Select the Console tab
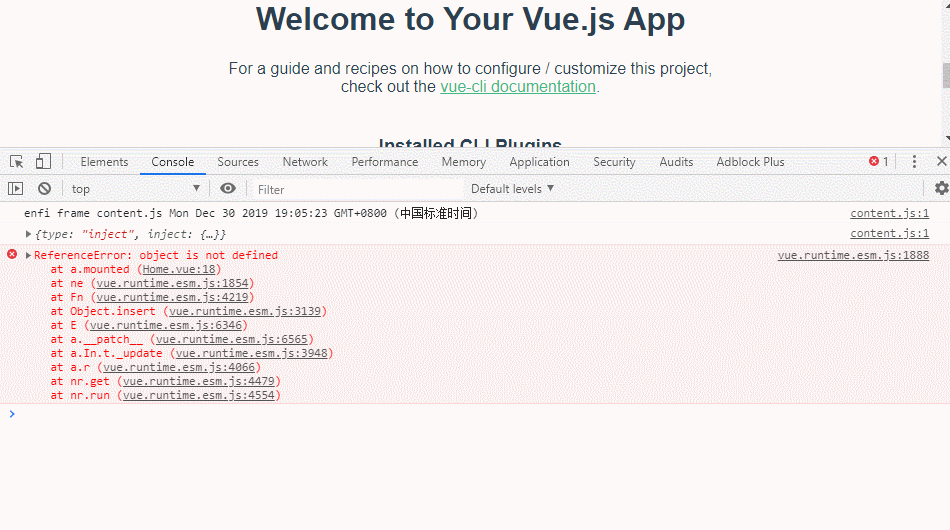 173,162
